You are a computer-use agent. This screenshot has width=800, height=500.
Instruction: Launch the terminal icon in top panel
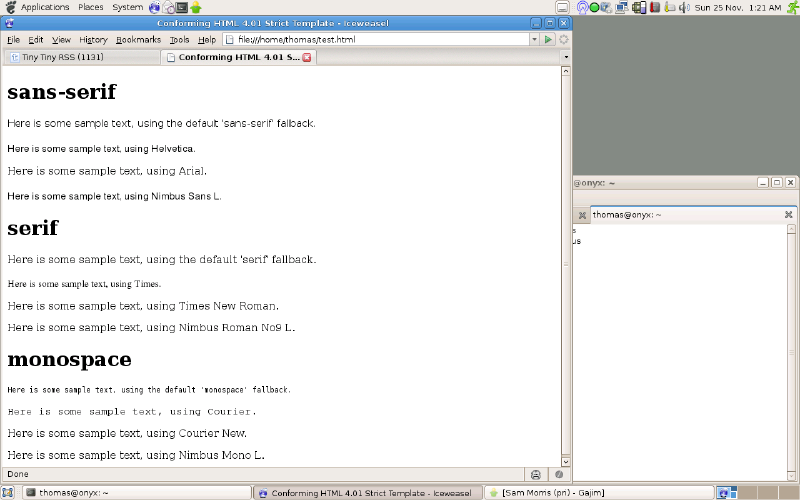182,7
